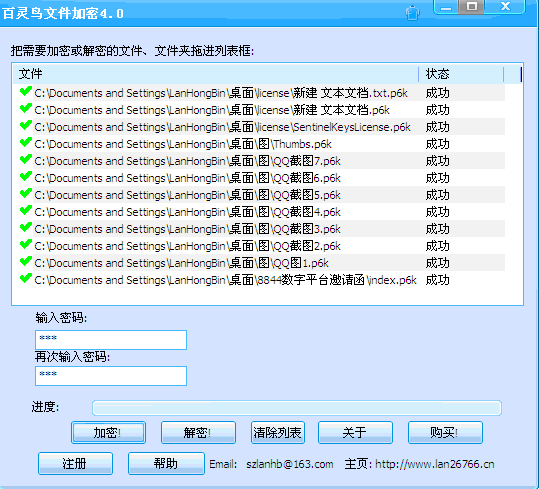Click 成功 status of QQ图1.p6k row

[438, 263]
